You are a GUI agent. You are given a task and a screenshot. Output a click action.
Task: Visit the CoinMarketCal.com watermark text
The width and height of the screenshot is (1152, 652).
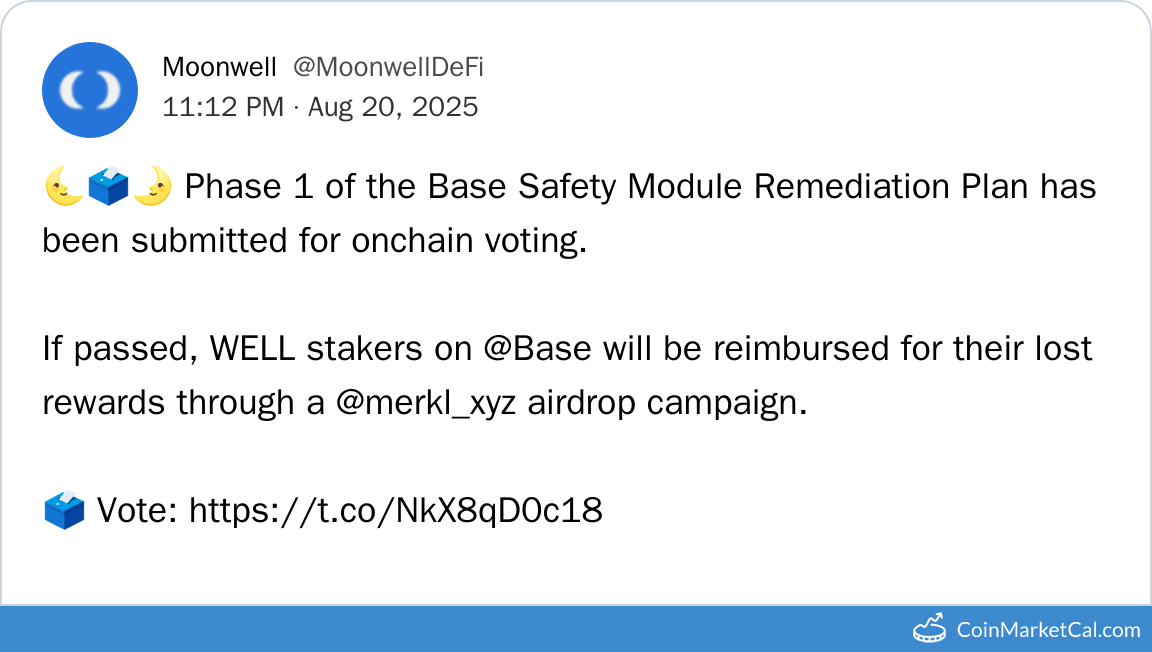(1048, 630)
